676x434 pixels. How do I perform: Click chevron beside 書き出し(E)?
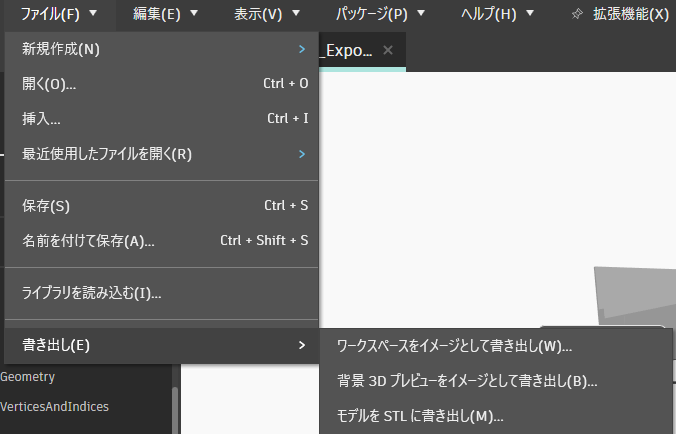[x=302, y=345]
